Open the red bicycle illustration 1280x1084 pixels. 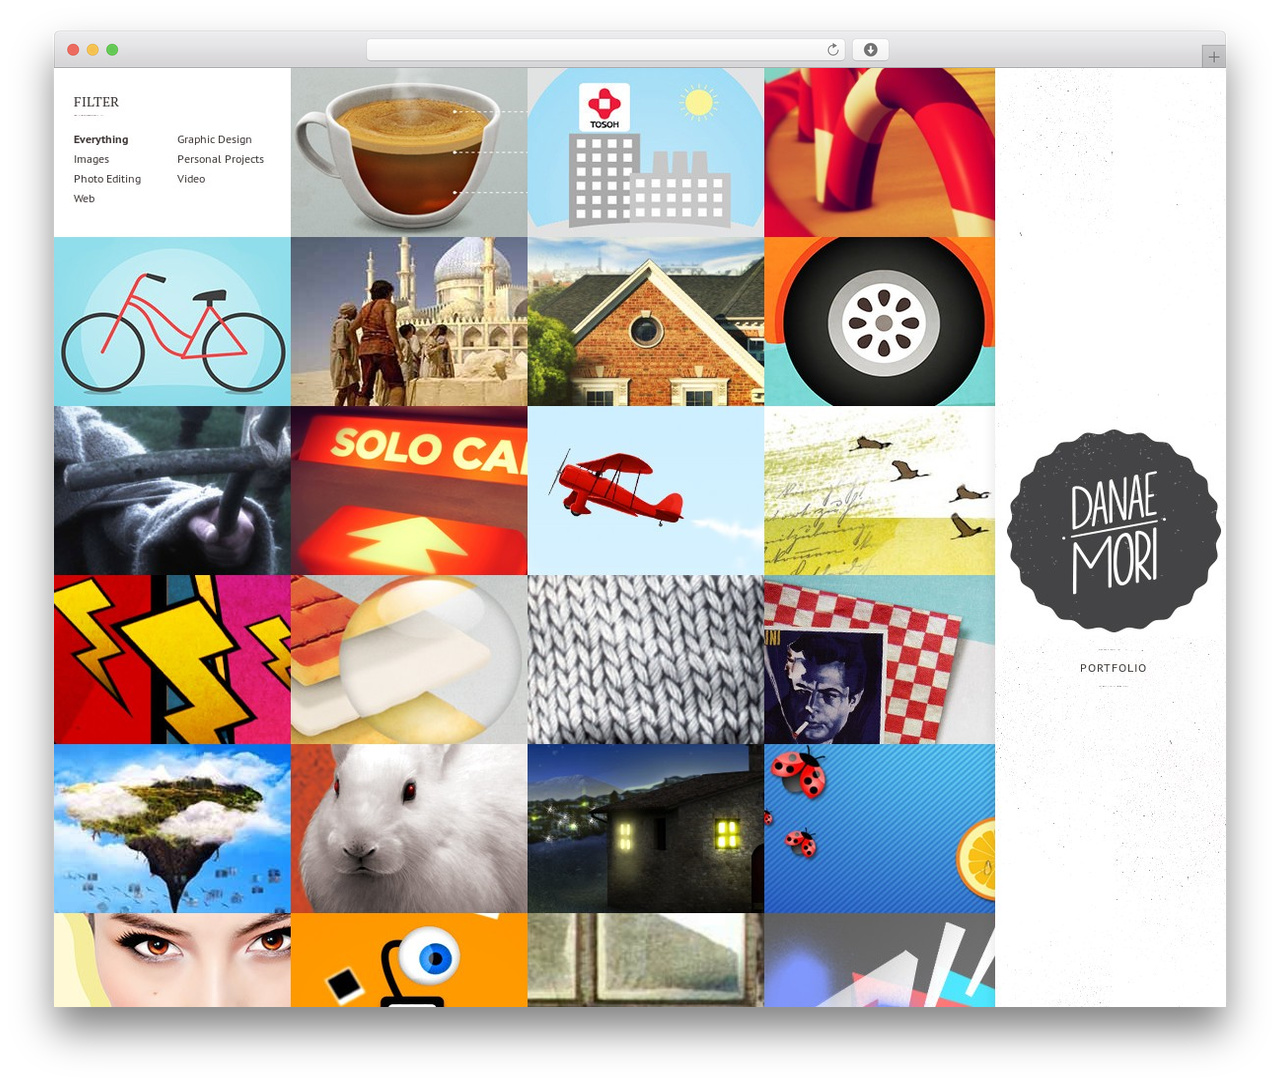pos(172,321)
